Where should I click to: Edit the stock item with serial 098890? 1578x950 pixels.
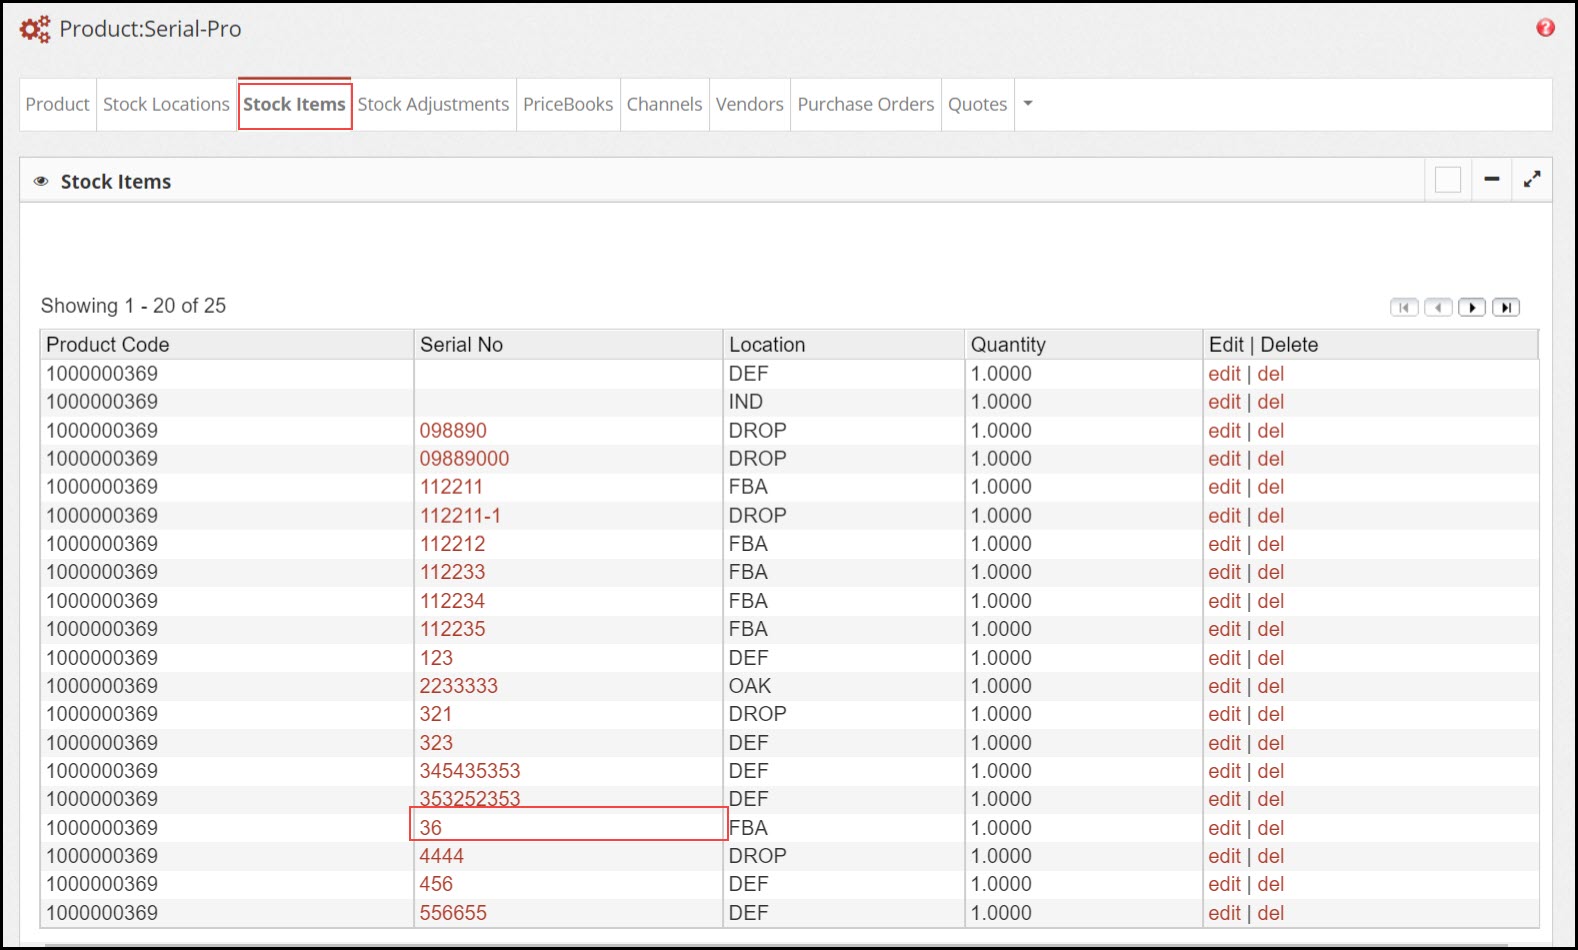(1224, 431)
